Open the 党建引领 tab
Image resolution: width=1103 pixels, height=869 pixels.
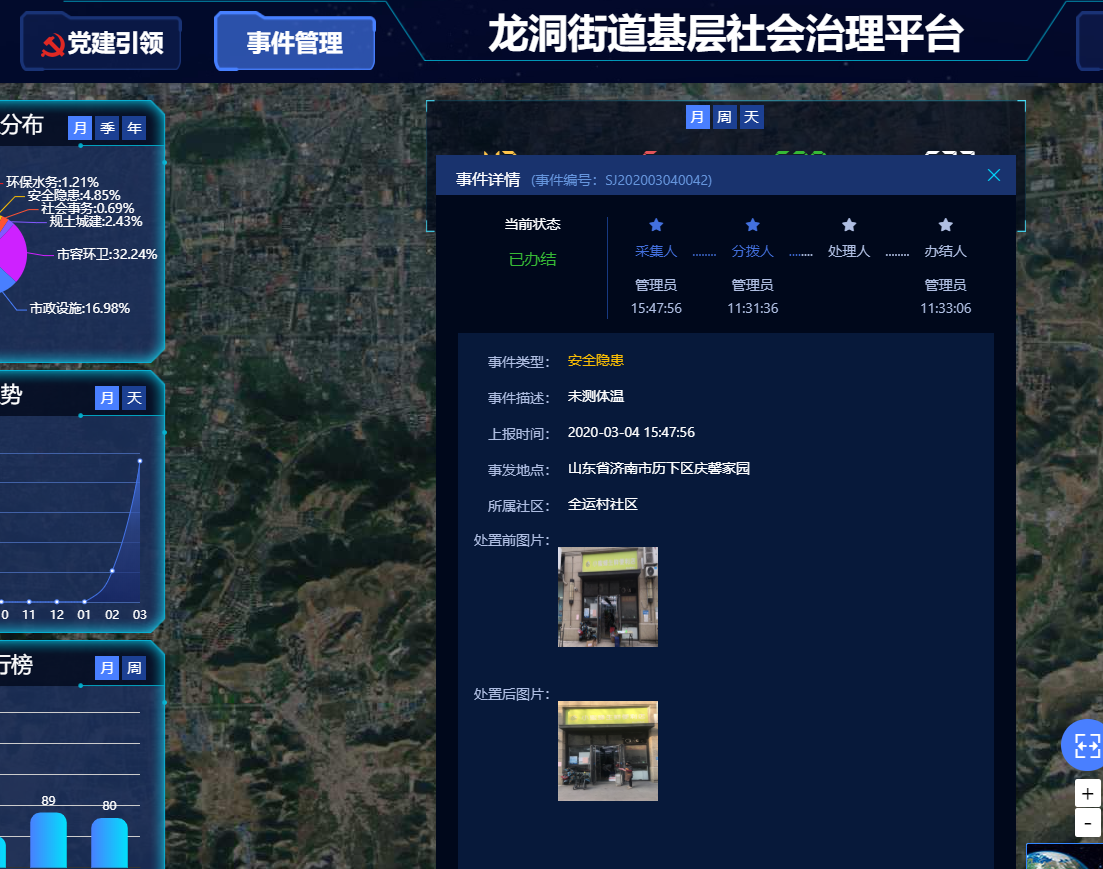coord(101,43)
